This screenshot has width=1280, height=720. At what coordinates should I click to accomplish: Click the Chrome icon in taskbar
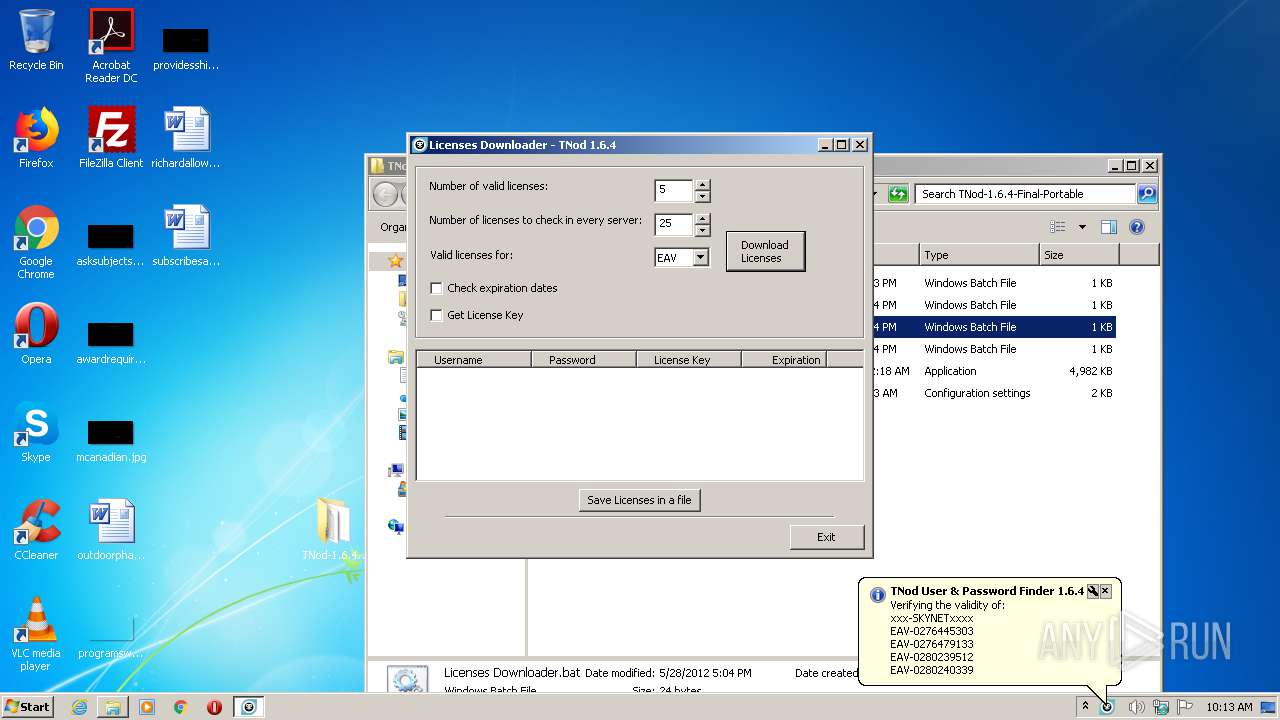(x=181, y=707)
